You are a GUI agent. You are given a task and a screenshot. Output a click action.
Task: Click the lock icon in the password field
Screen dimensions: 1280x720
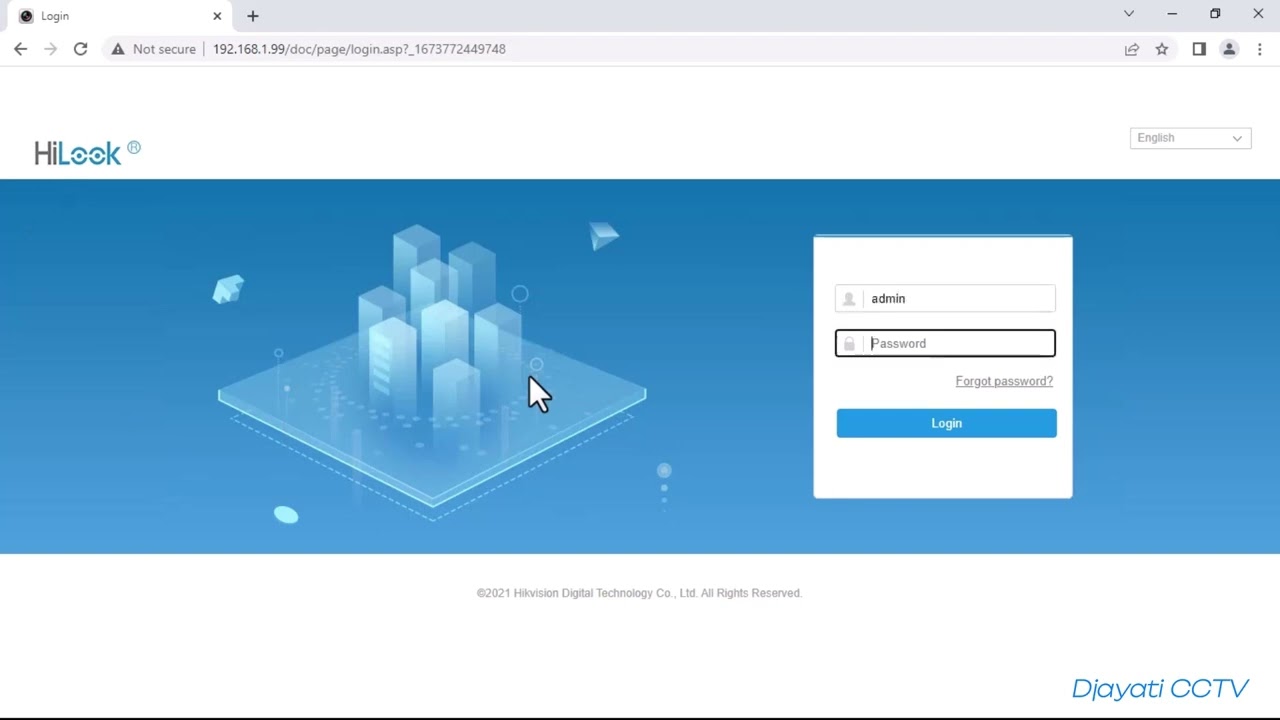(x=849, y=344)
